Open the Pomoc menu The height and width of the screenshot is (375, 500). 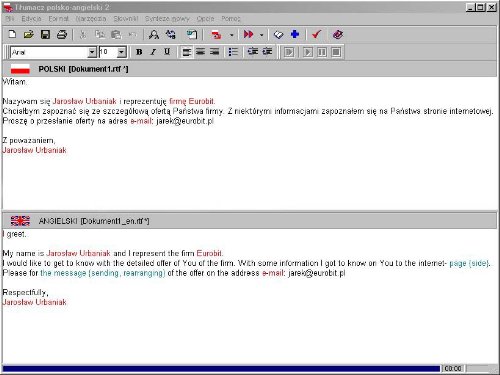[231, 19]
